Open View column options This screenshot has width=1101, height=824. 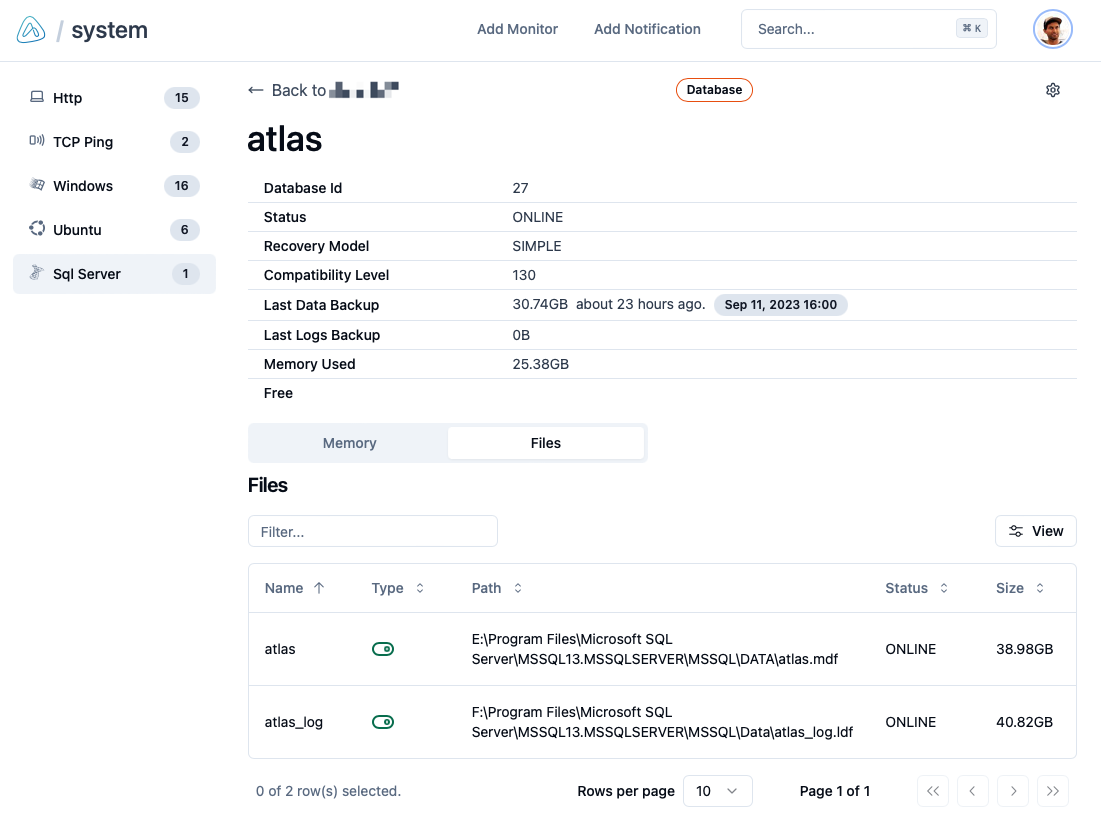[x=1035, y=531]
